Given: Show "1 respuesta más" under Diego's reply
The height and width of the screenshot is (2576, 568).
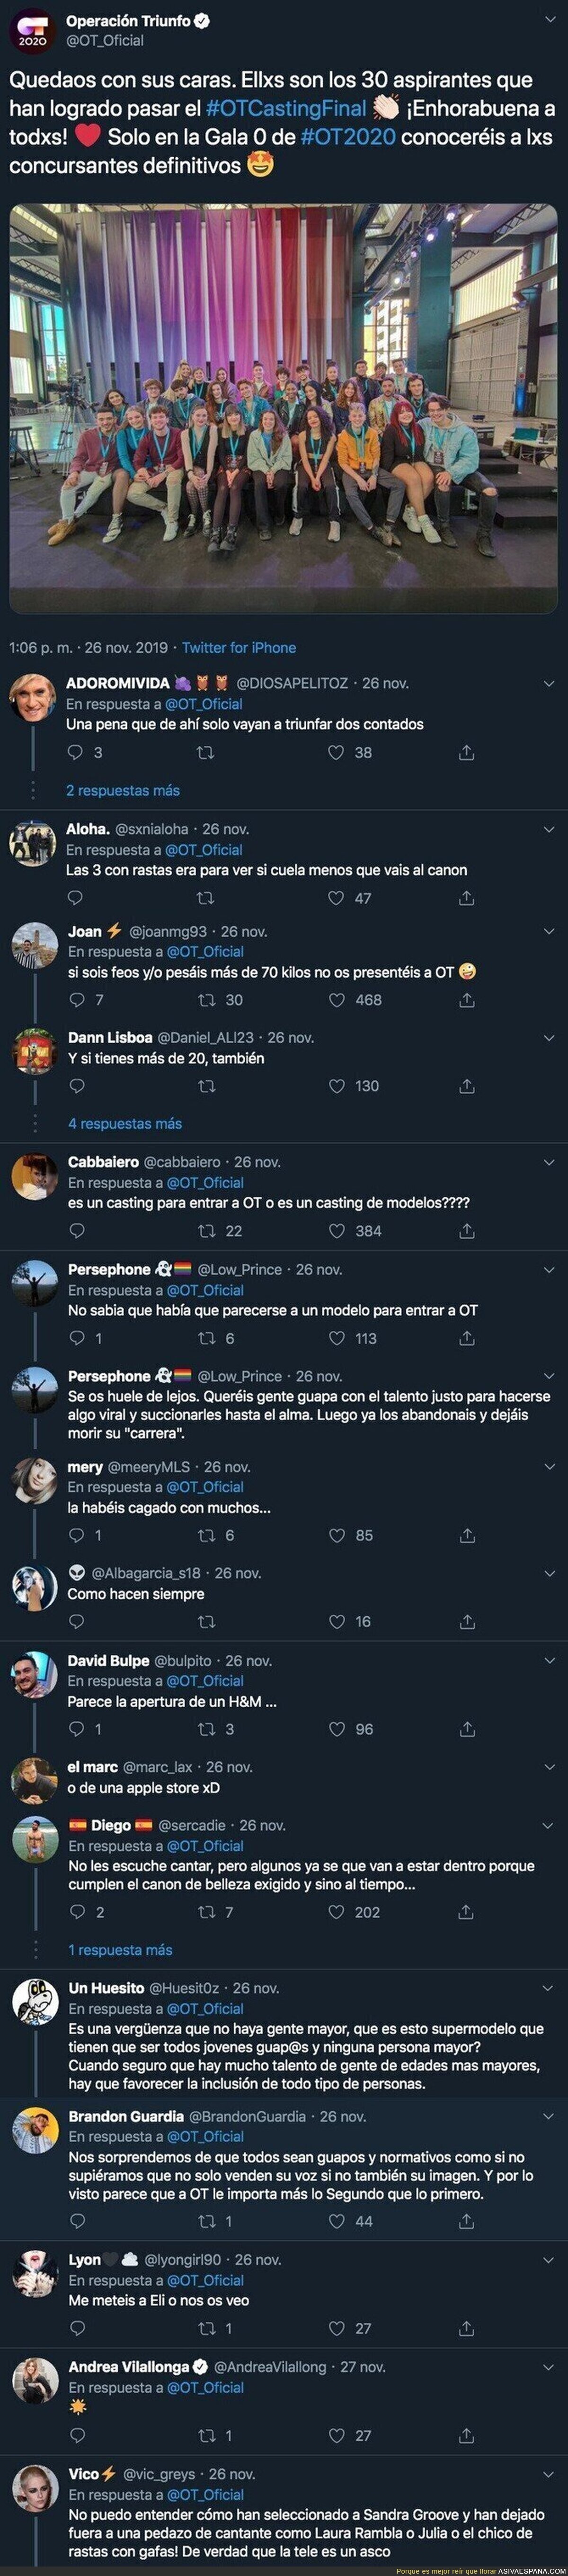Looking at the screenshot, I should (120, 1949).
